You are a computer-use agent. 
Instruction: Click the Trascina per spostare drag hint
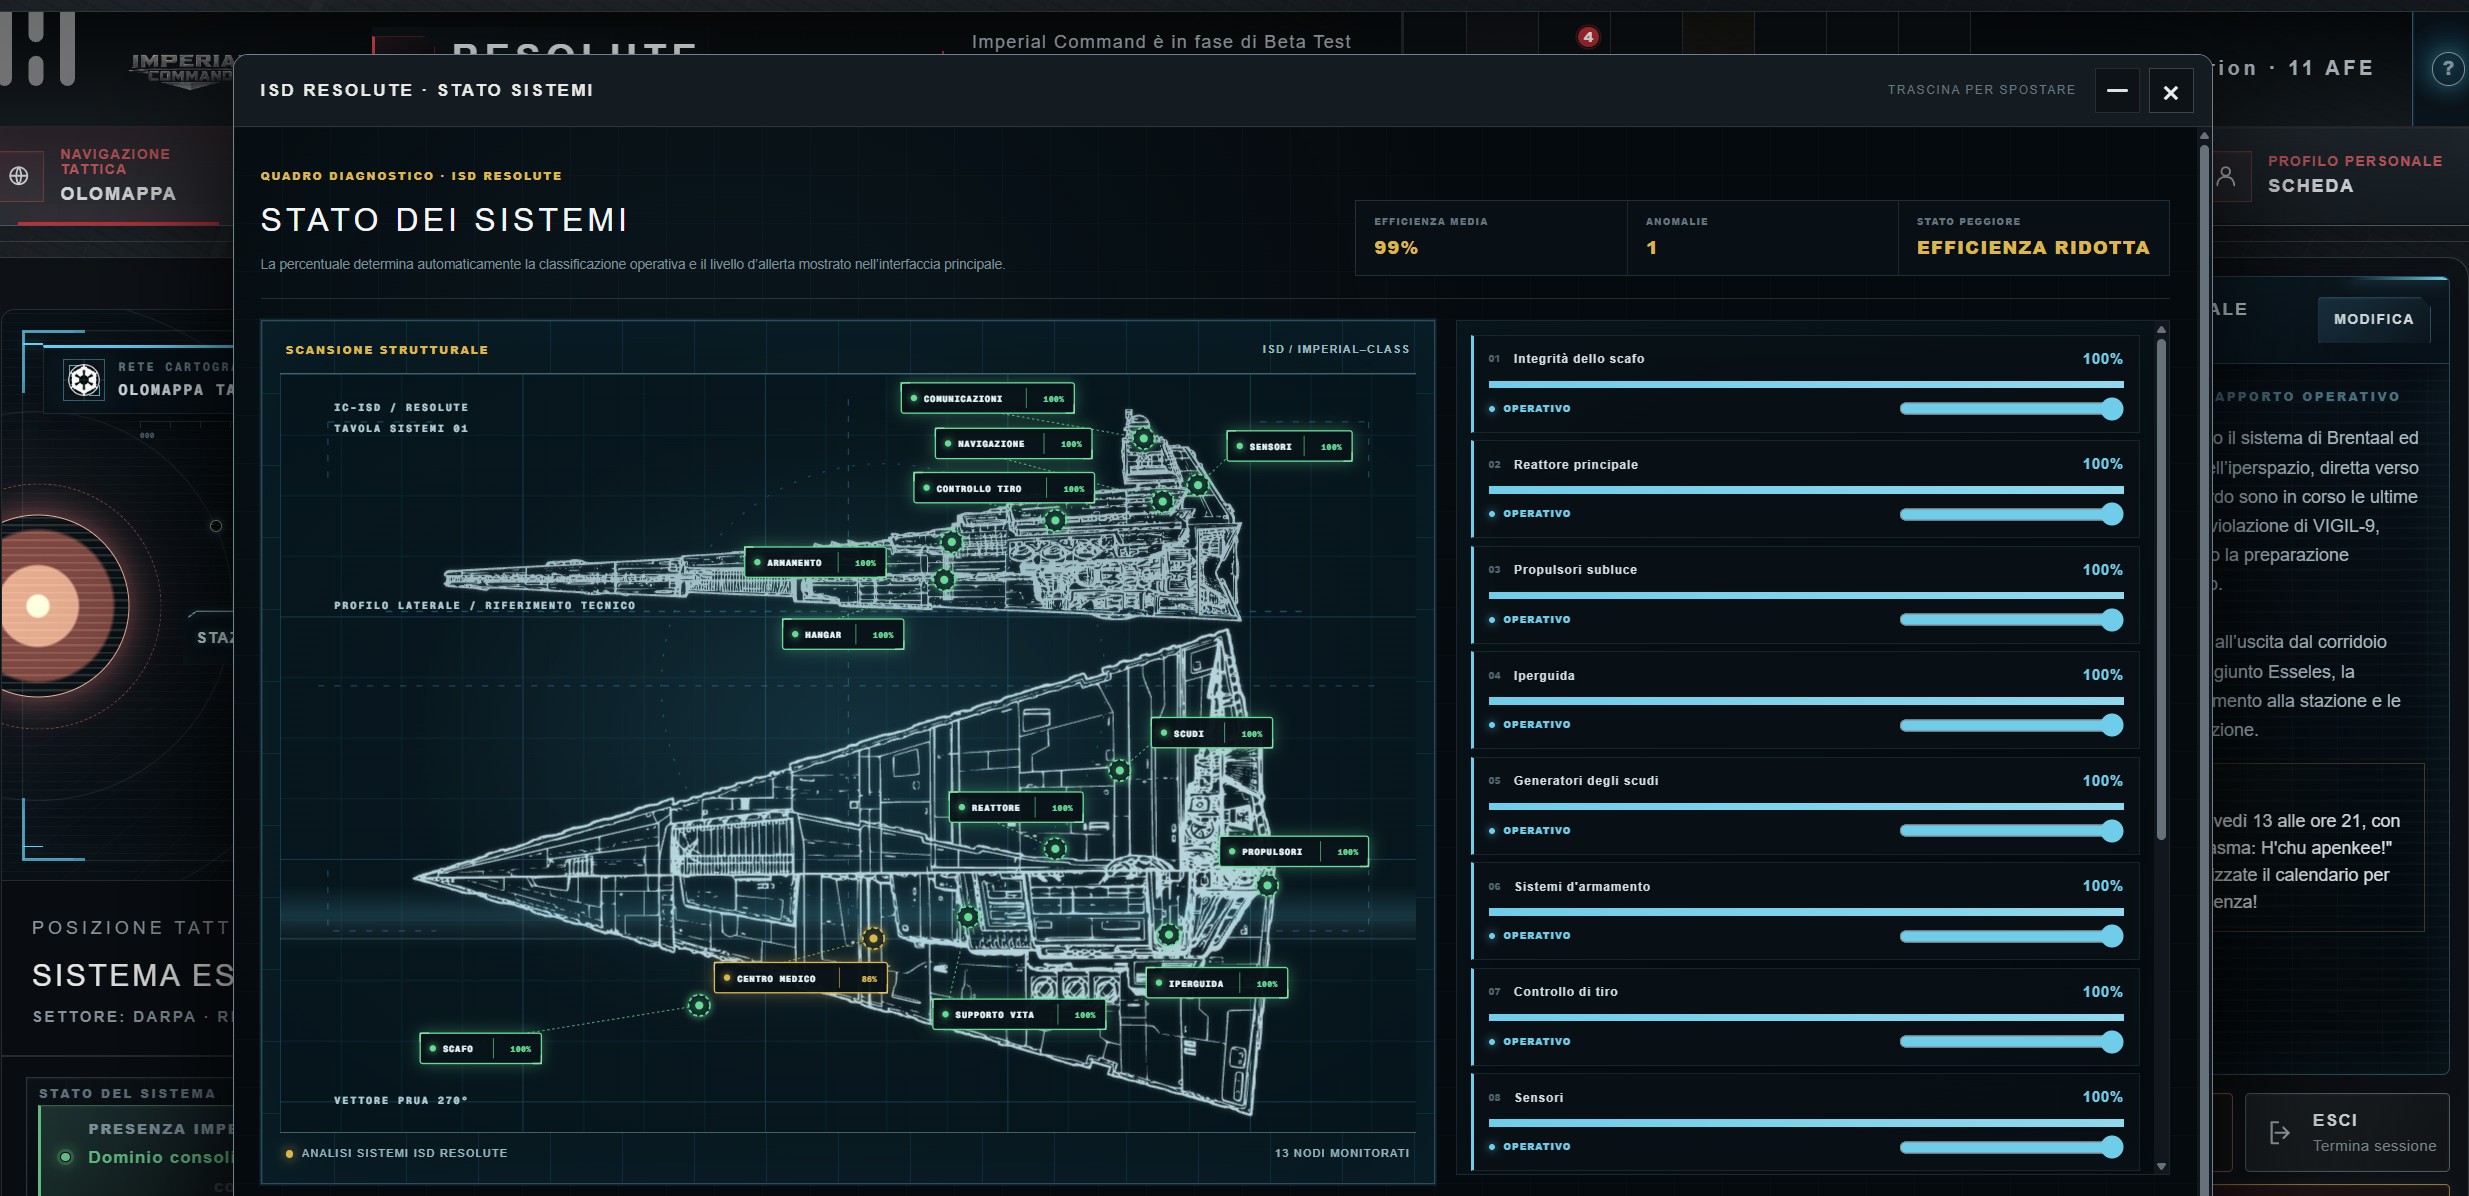pos(1981,90)
